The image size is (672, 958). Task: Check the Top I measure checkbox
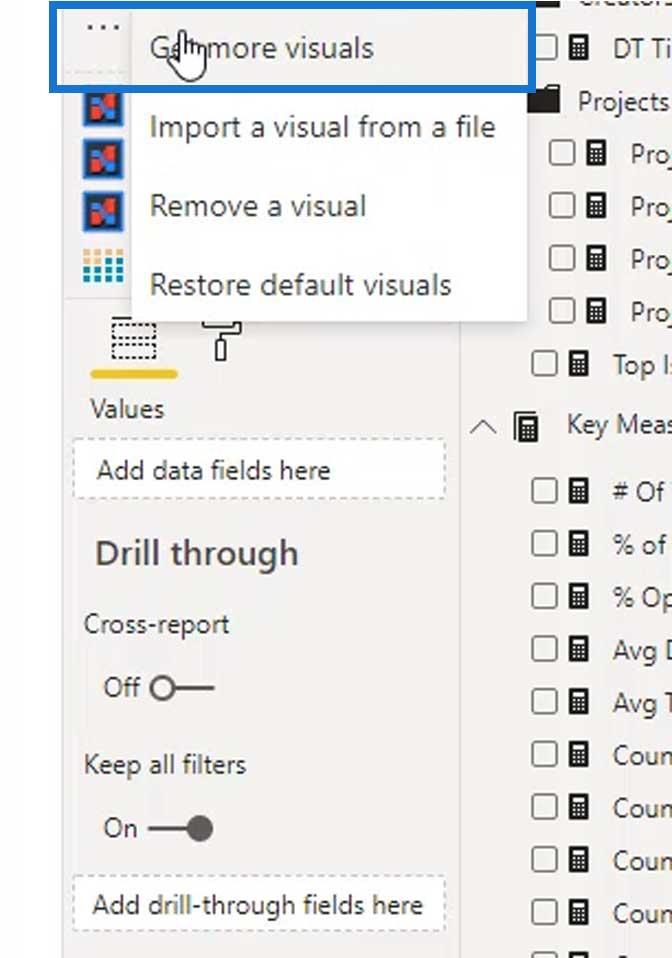[544, 364]
